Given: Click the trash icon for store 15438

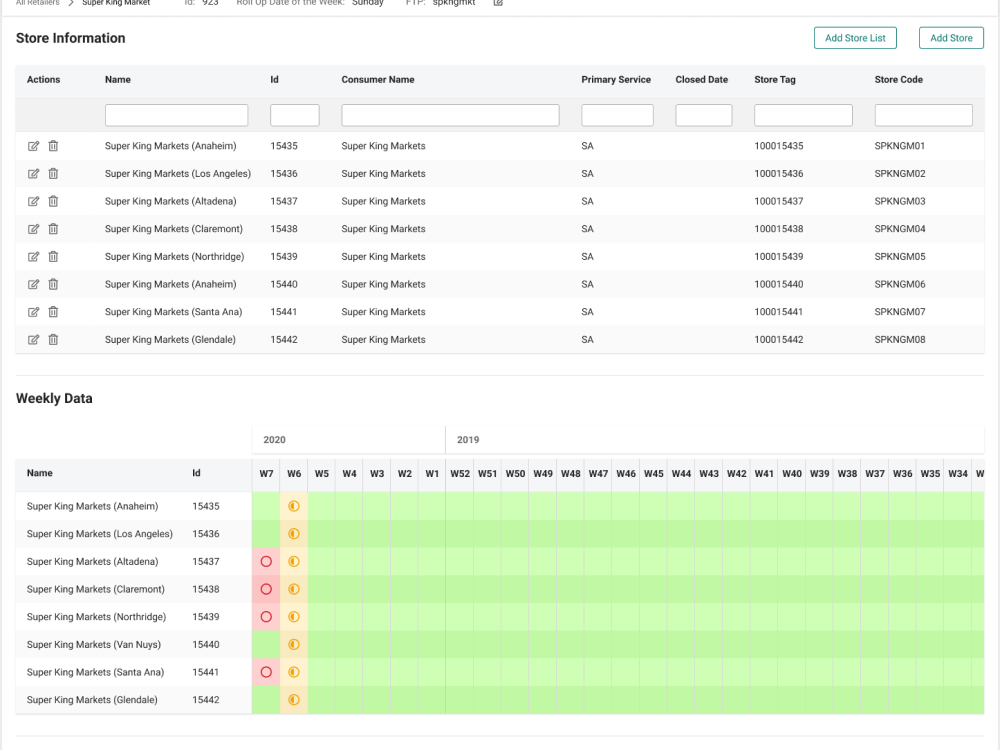Looking at the screenshot, I should click(54, 229).
